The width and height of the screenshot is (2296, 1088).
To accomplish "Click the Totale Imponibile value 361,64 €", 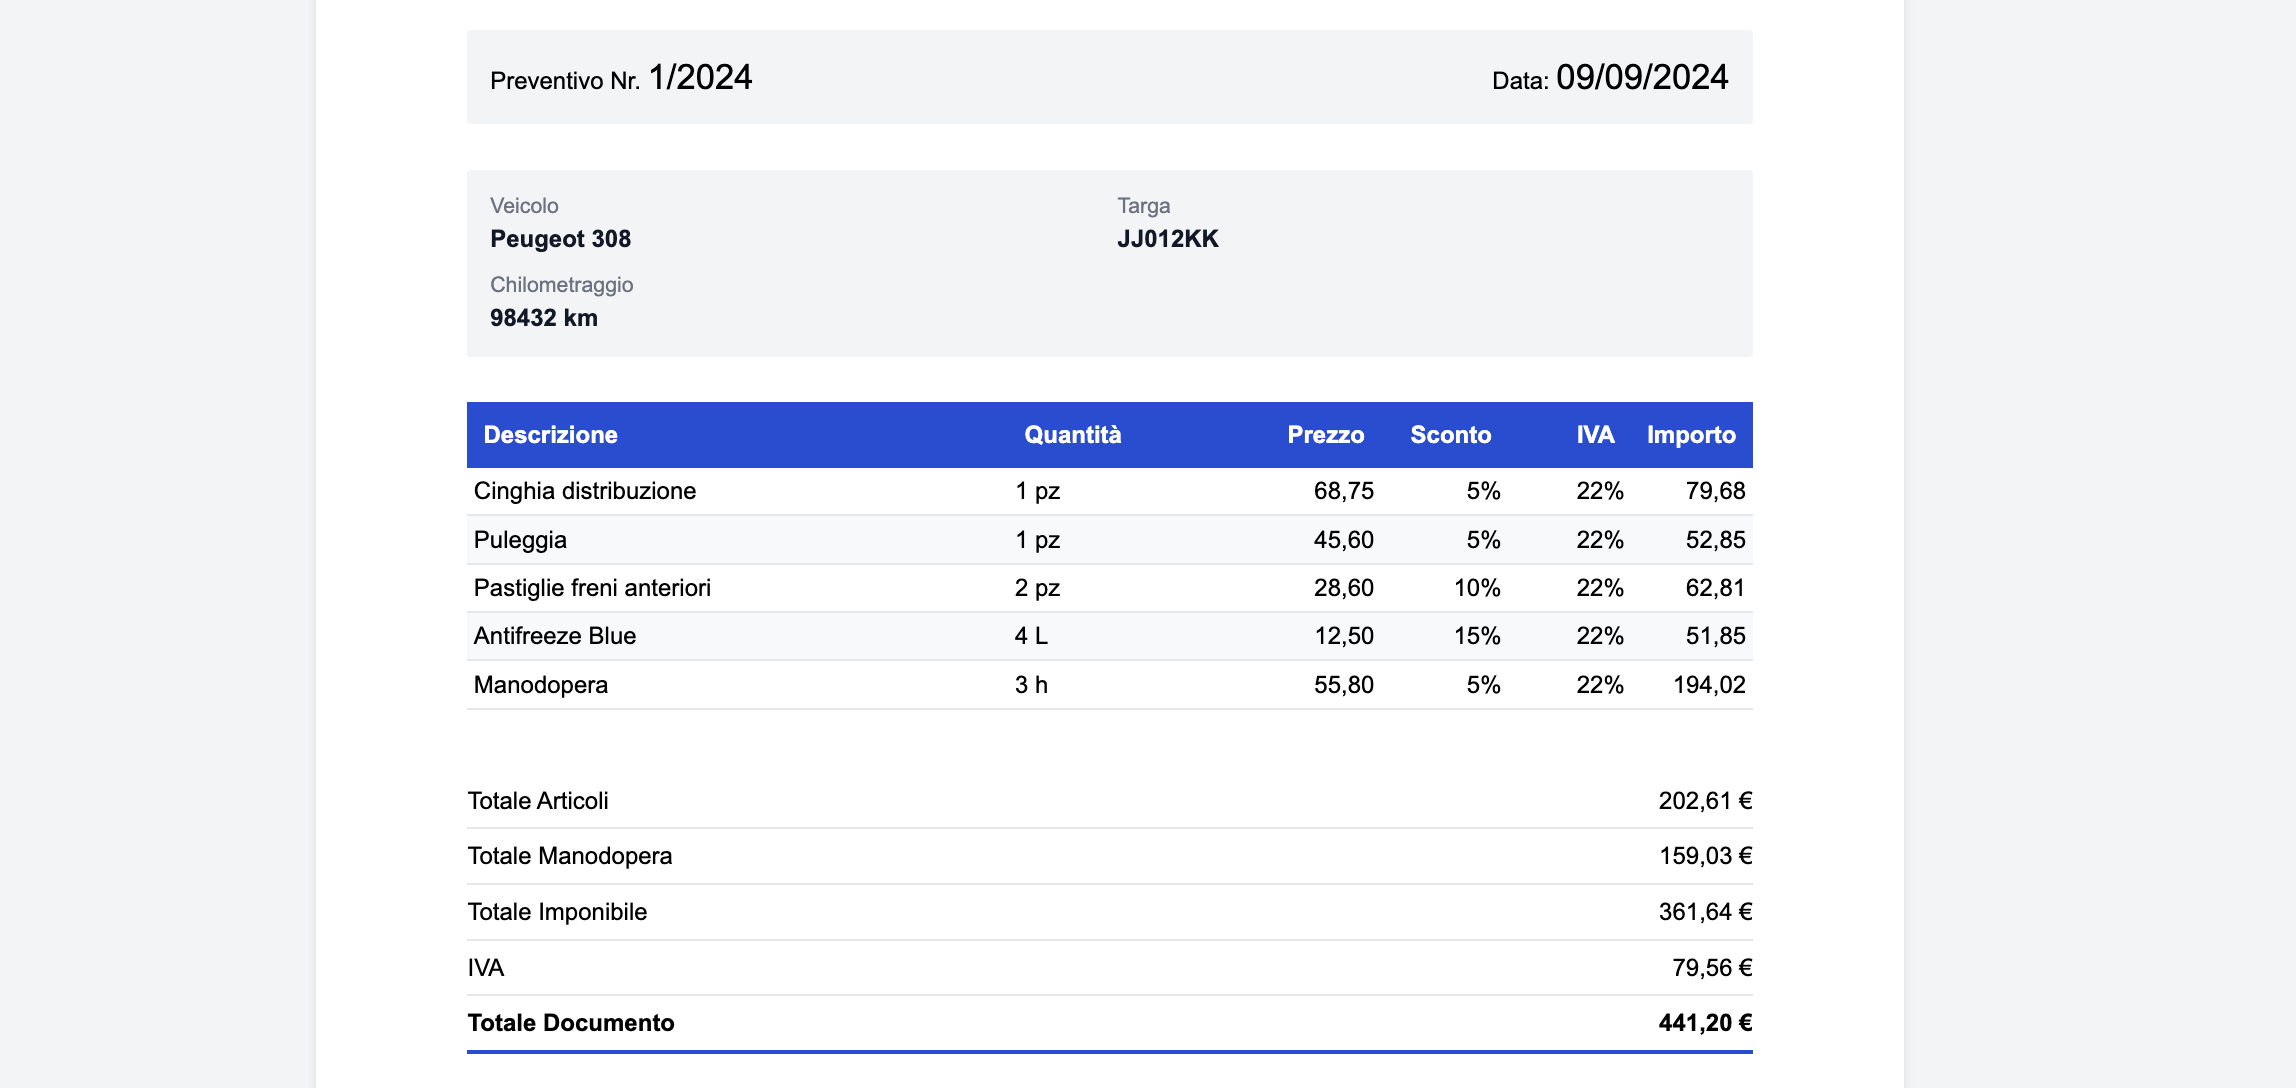I will (1705, 912).
